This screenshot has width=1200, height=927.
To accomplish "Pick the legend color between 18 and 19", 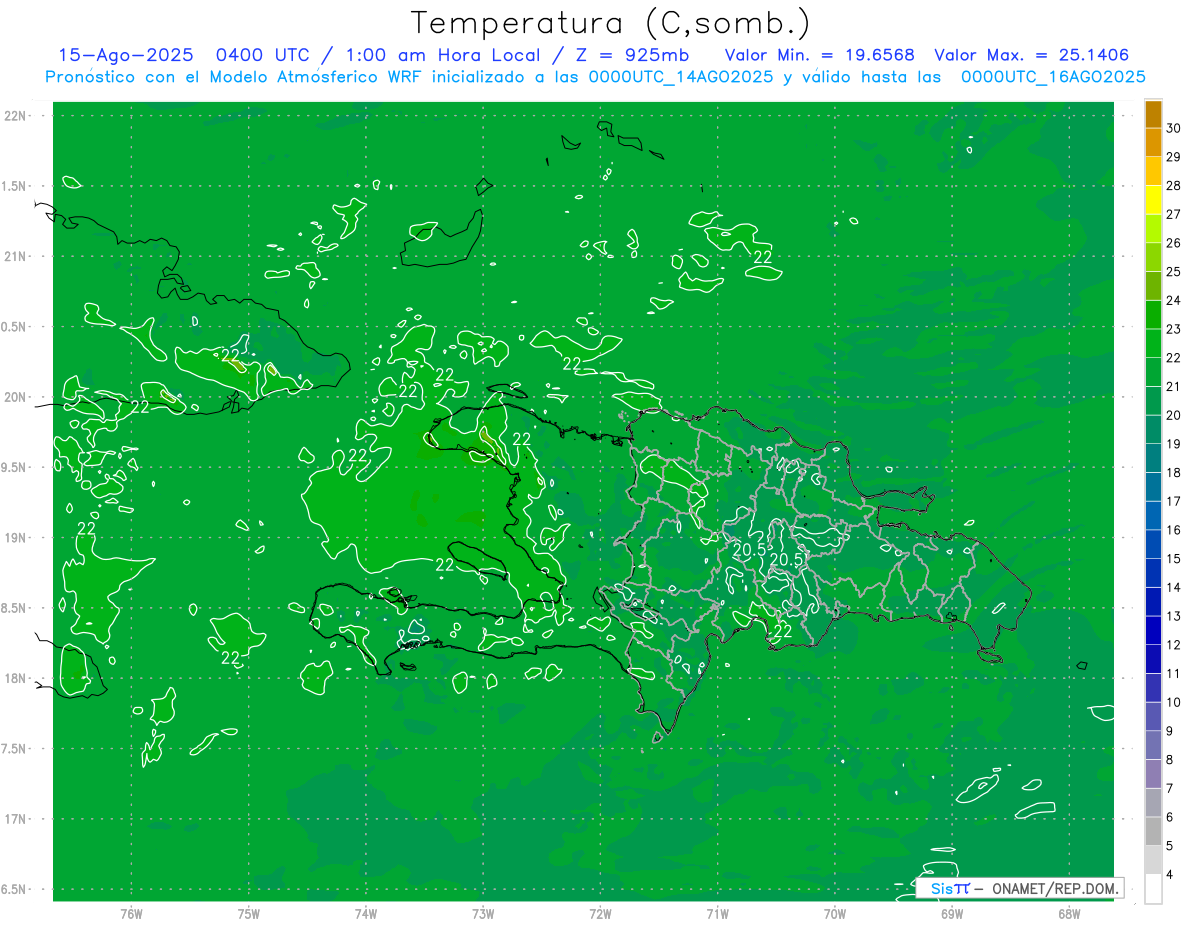I will tap(1153, 458).
